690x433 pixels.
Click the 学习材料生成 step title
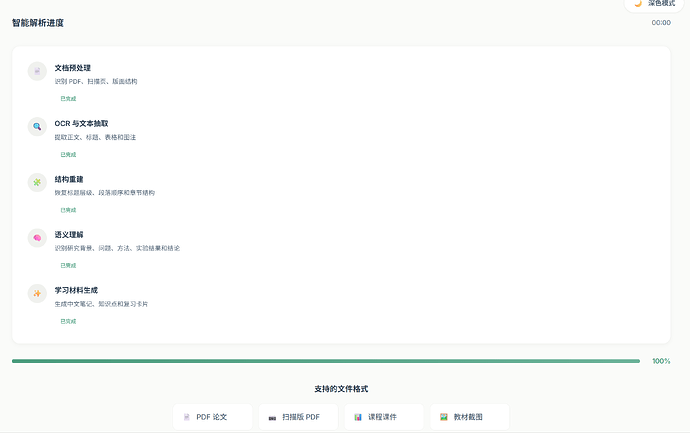click(x=76, y=290)
